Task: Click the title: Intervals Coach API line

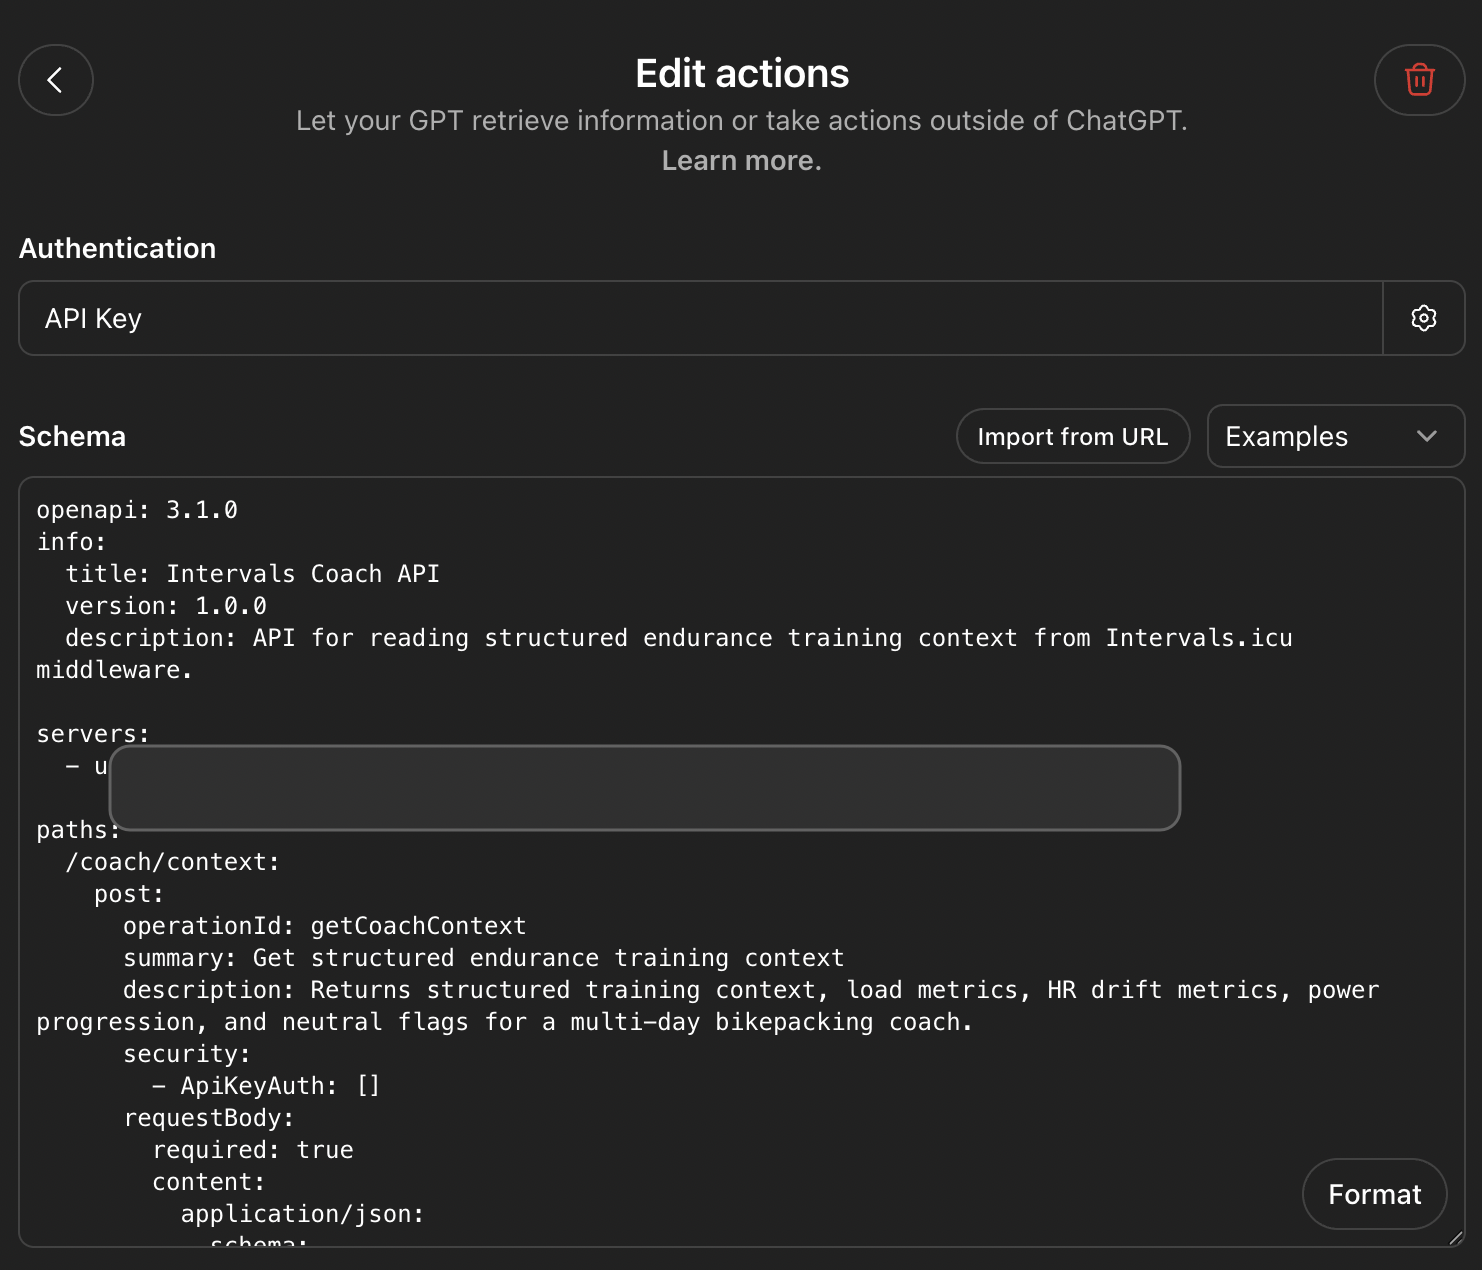Action: [x=252, y=574]
